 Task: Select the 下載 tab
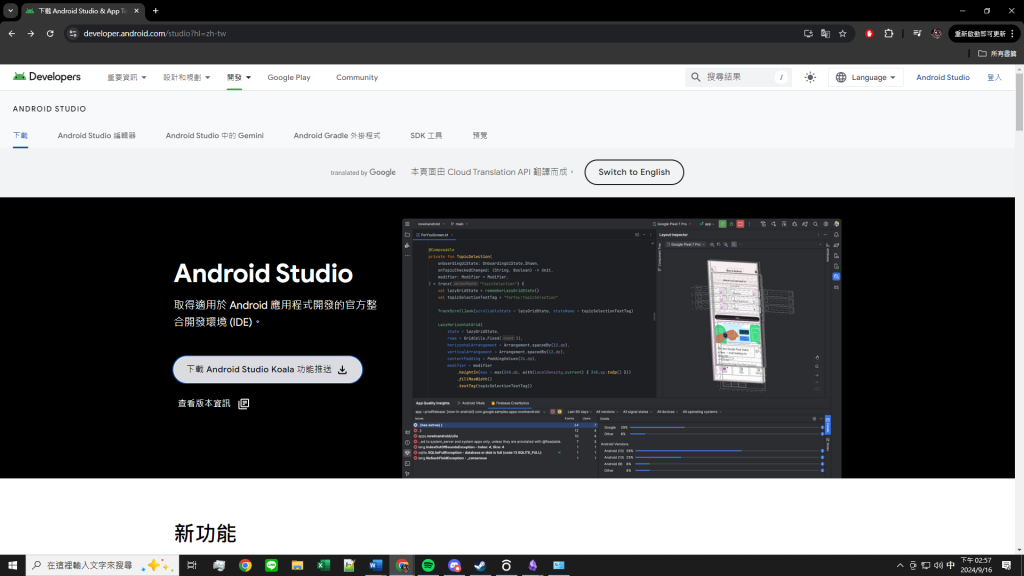click(x=20, y=135)
